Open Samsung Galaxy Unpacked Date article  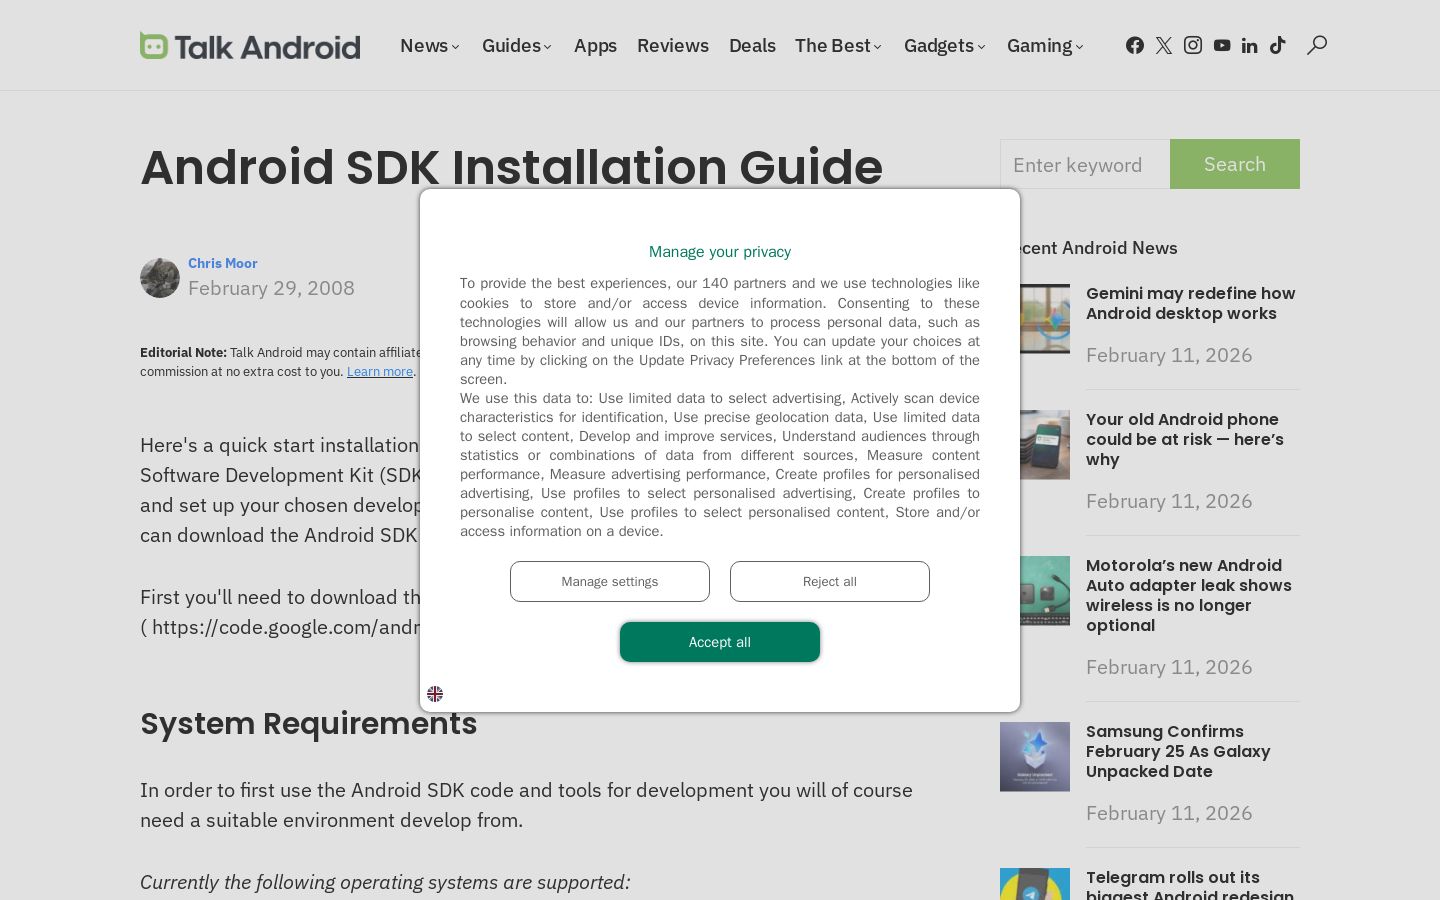pos(1178,751)
